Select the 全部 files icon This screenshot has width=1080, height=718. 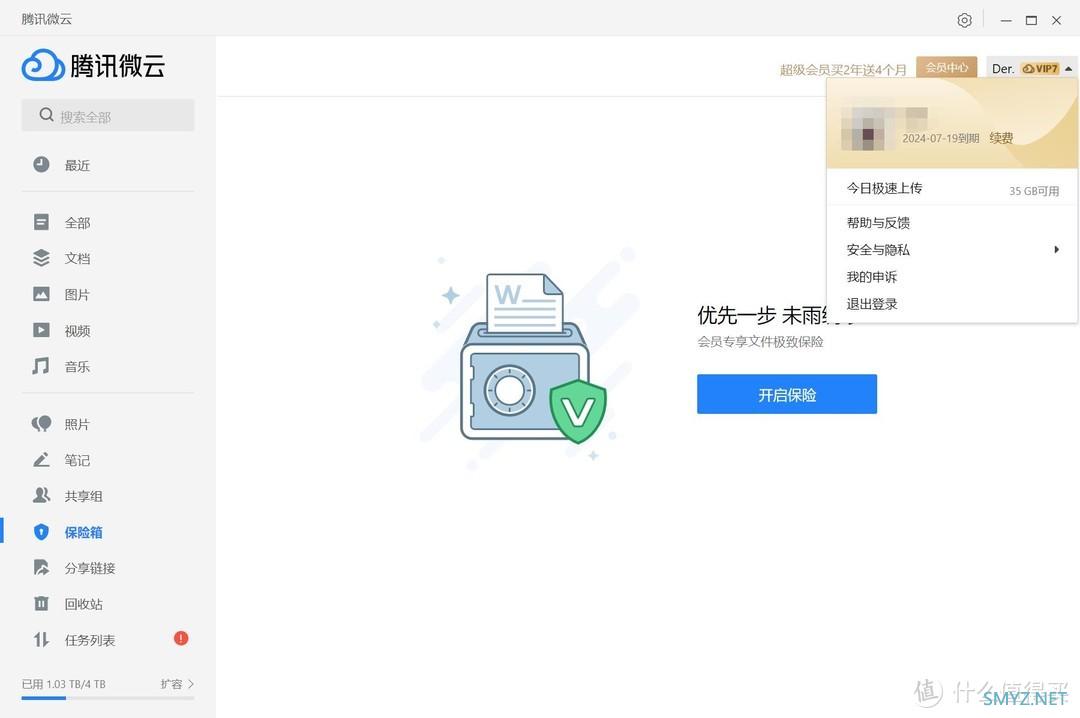[x=41, y=222]
